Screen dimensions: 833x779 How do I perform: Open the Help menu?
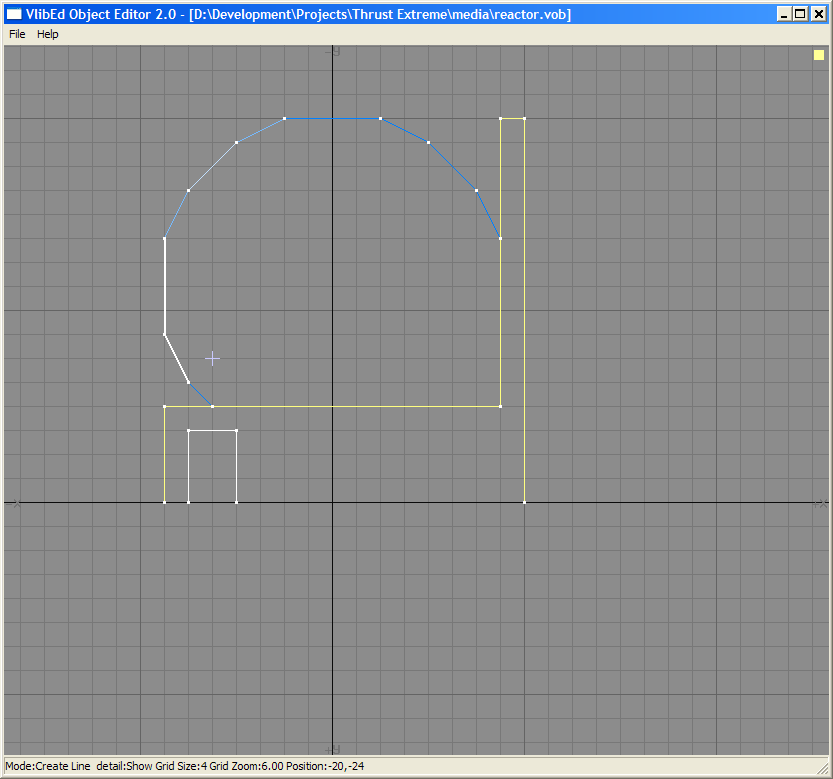tap(48, 34)
